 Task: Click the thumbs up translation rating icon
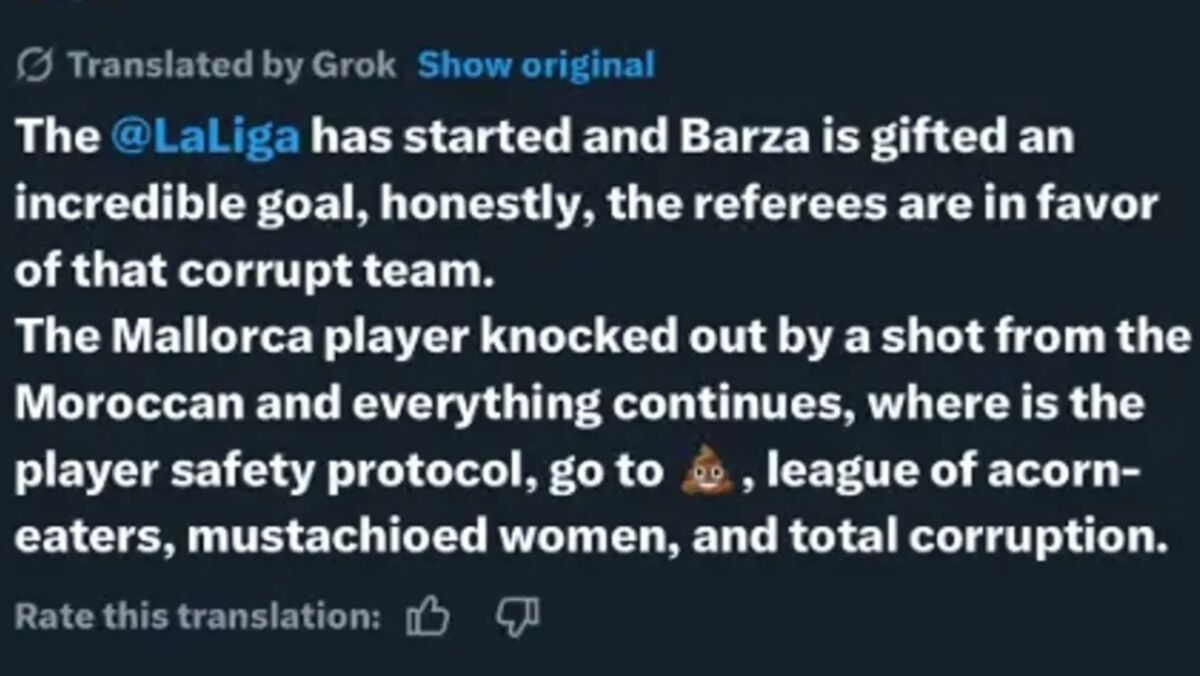428,617
